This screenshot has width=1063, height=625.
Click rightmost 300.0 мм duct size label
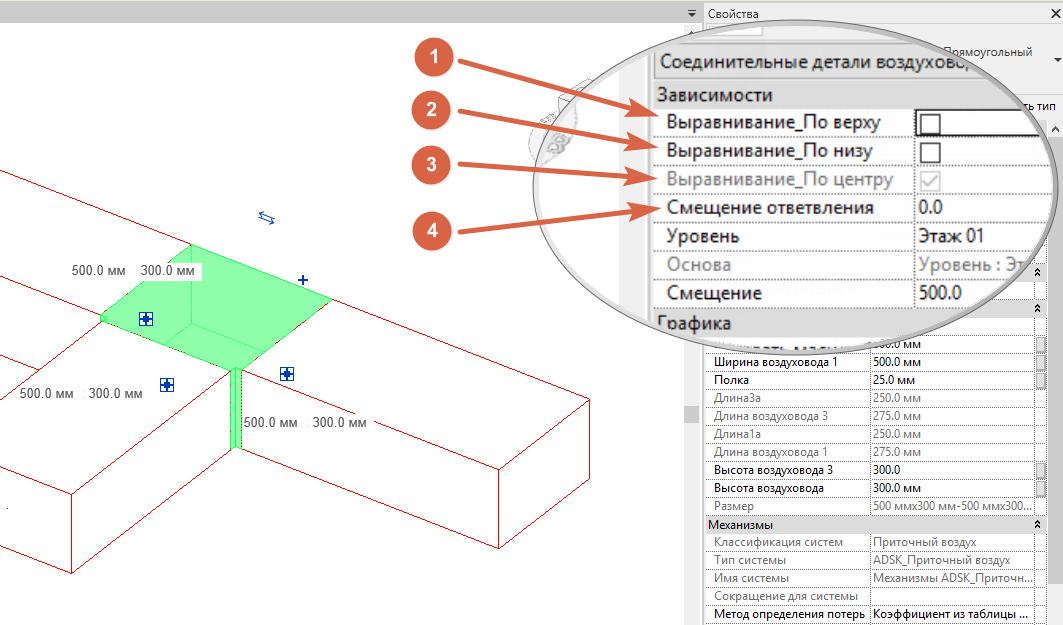(x=339, y=422)
